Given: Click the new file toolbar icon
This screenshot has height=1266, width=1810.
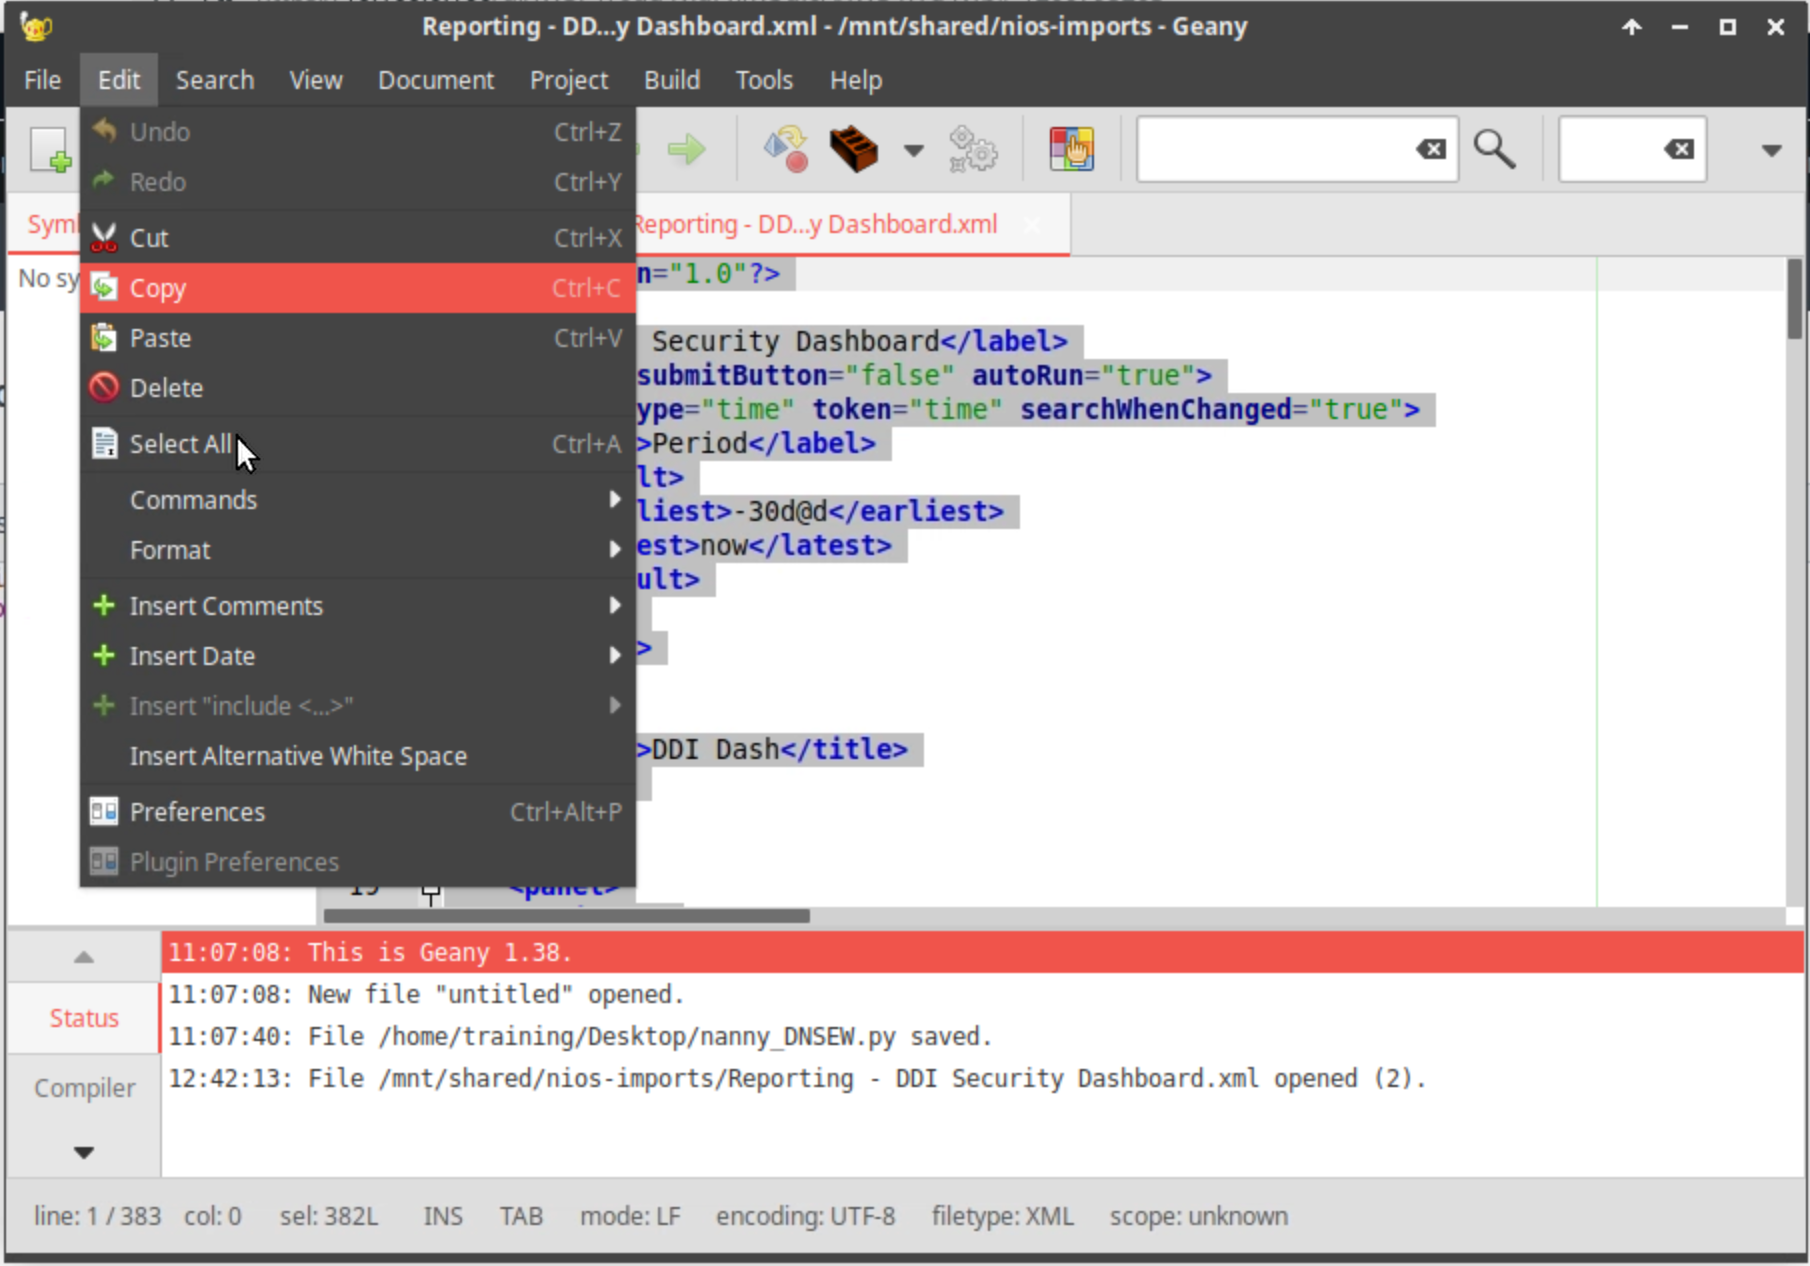Looking at the screenshot, I should point(48,150).
